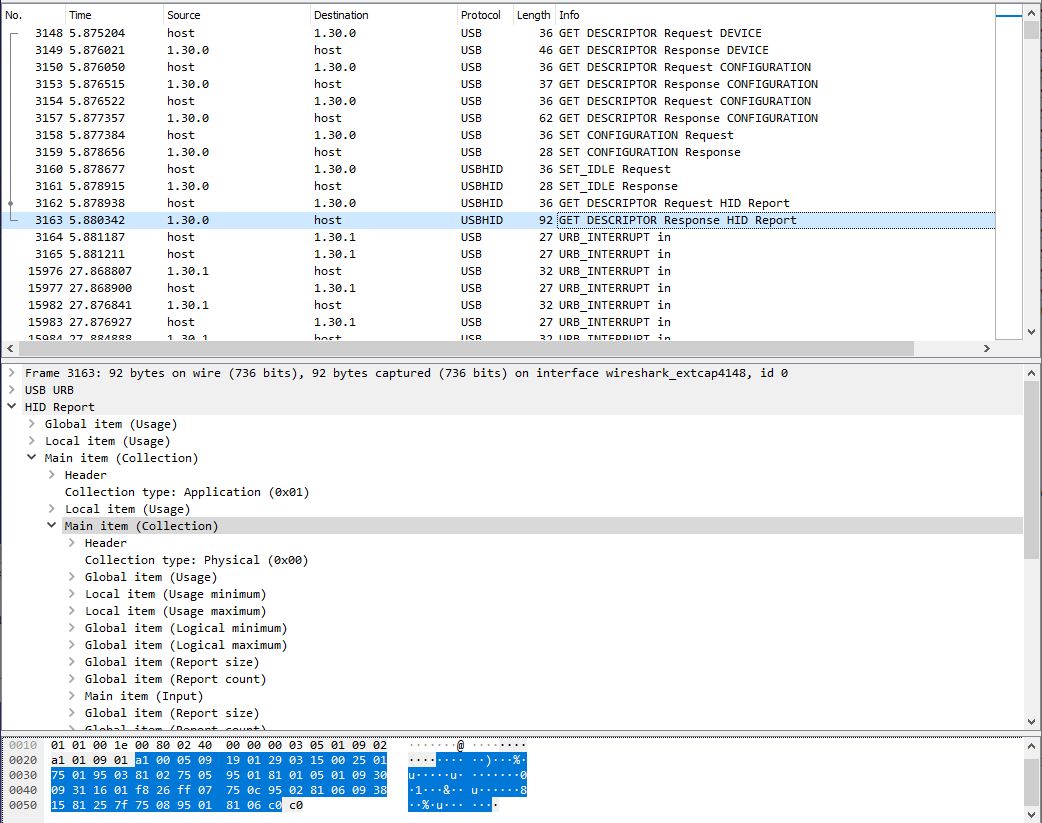Select packet 3160 SET_IDLE Request

click(498, 169)
